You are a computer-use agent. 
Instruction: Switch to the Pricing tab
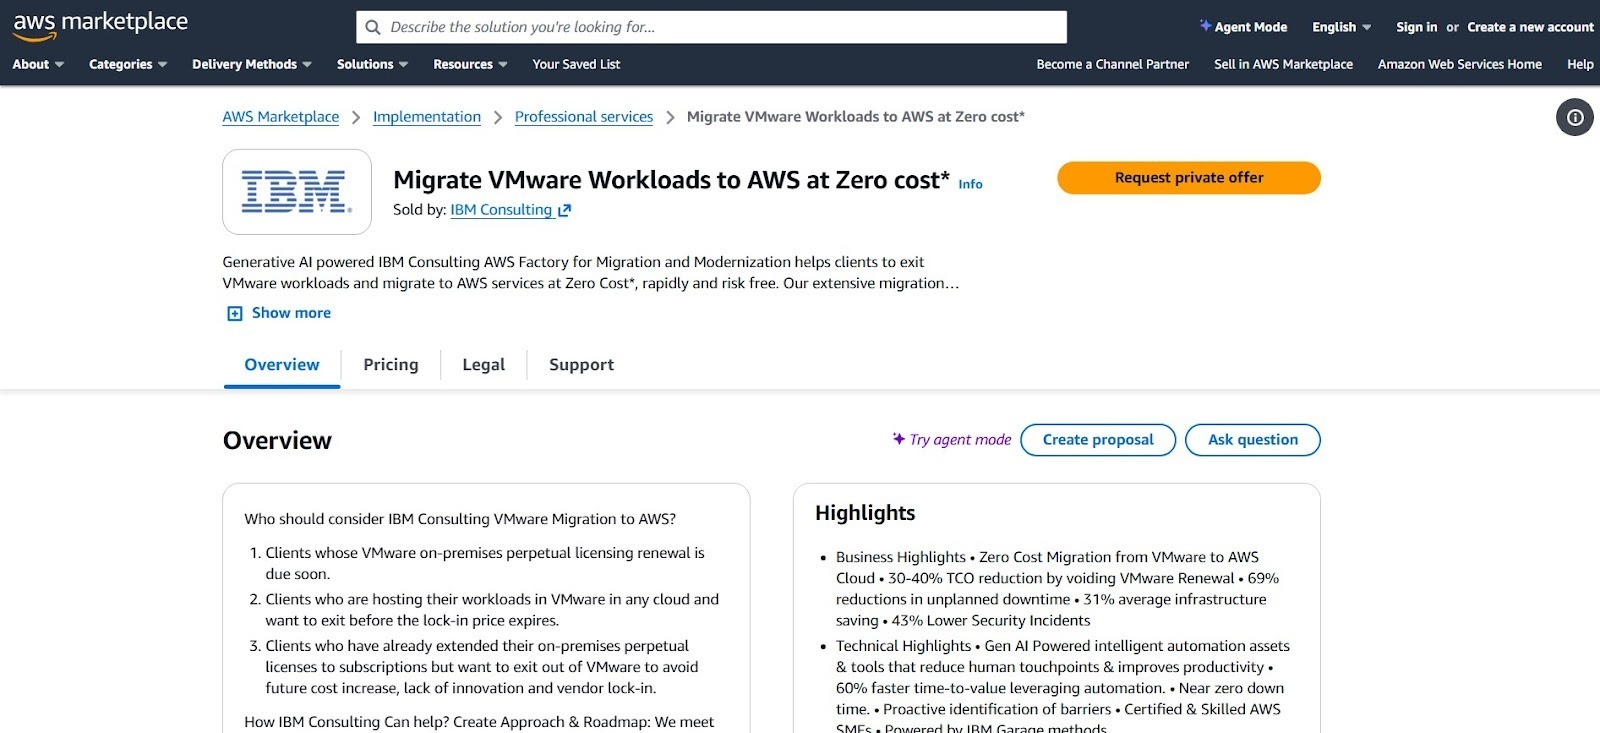pos(391,365)
